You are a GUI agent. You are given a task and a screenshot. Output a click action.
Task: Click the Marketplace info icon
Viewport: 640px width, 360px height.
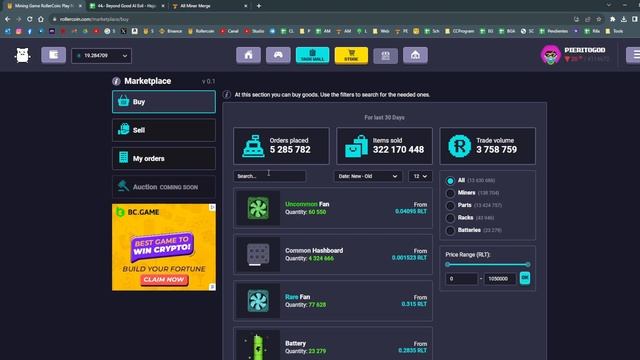click(x=116, y=81)
